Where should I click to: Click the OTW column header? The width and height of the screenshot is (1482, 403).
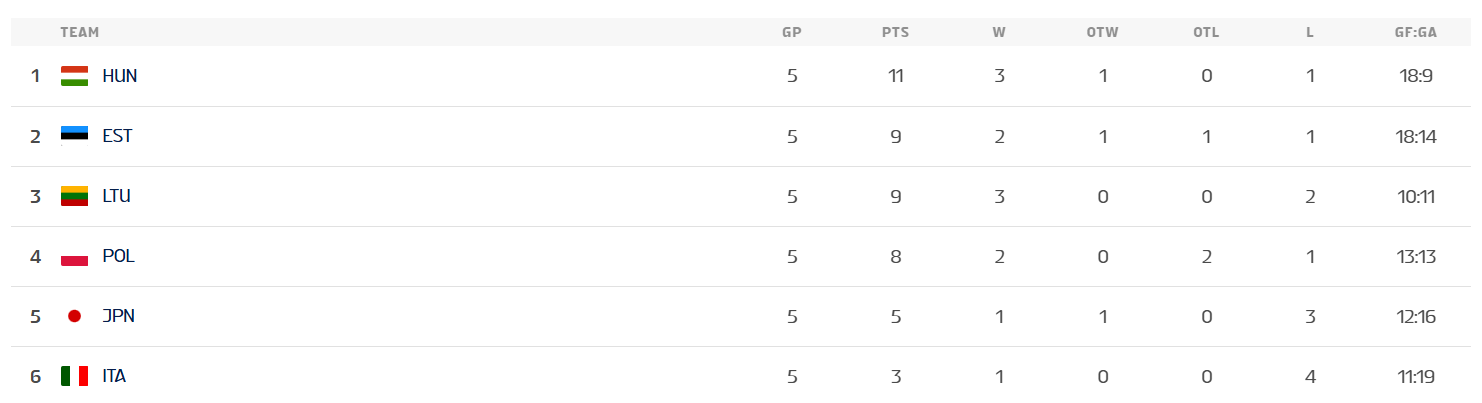1103,32
